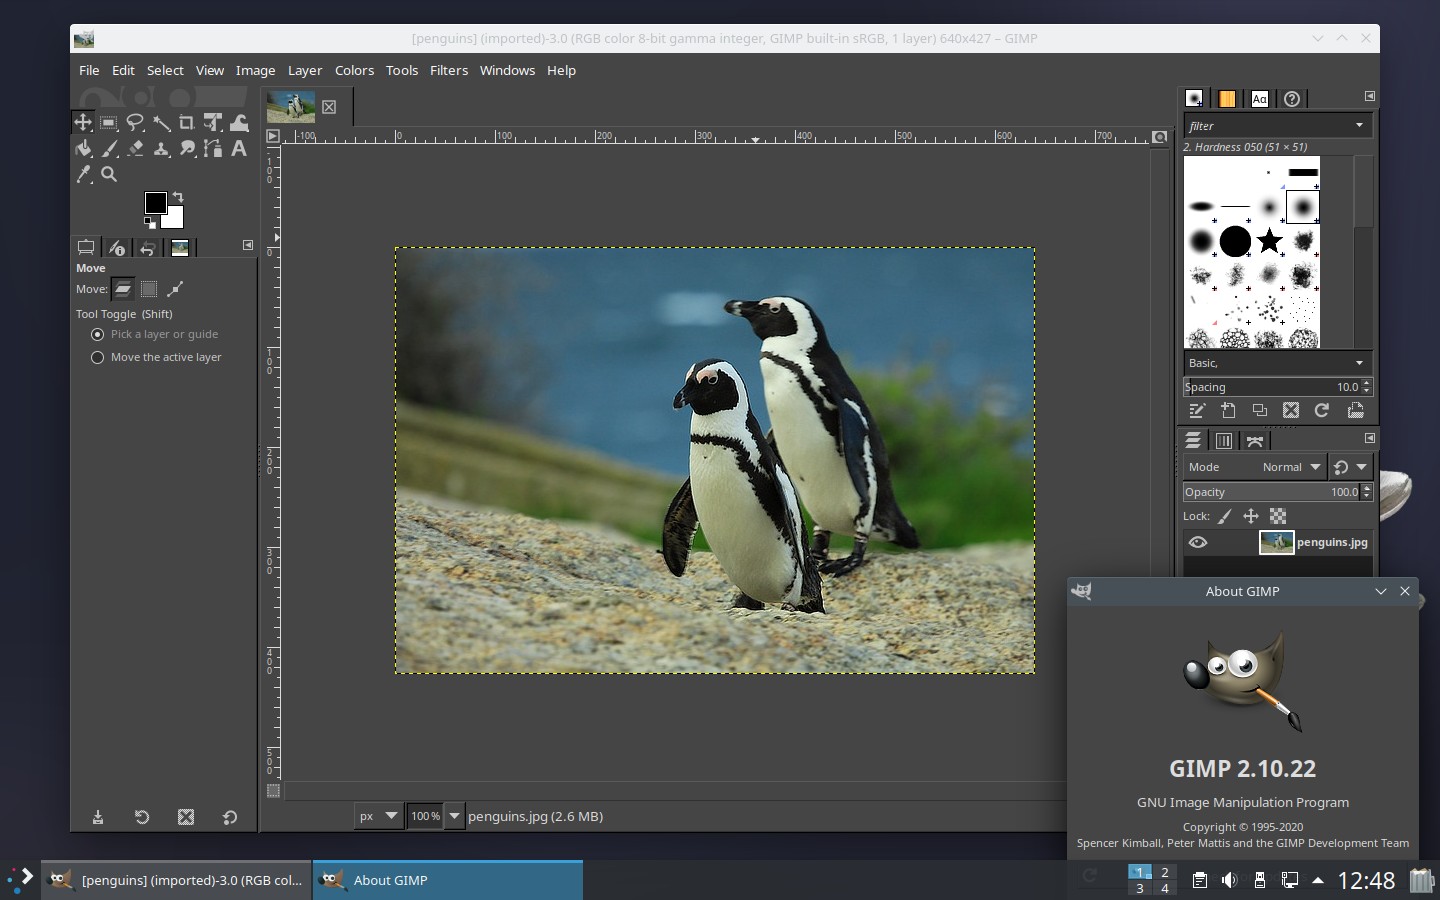Switch to the Patterns tab in dock
The image size is (1440, 900).
[1227, 99]
